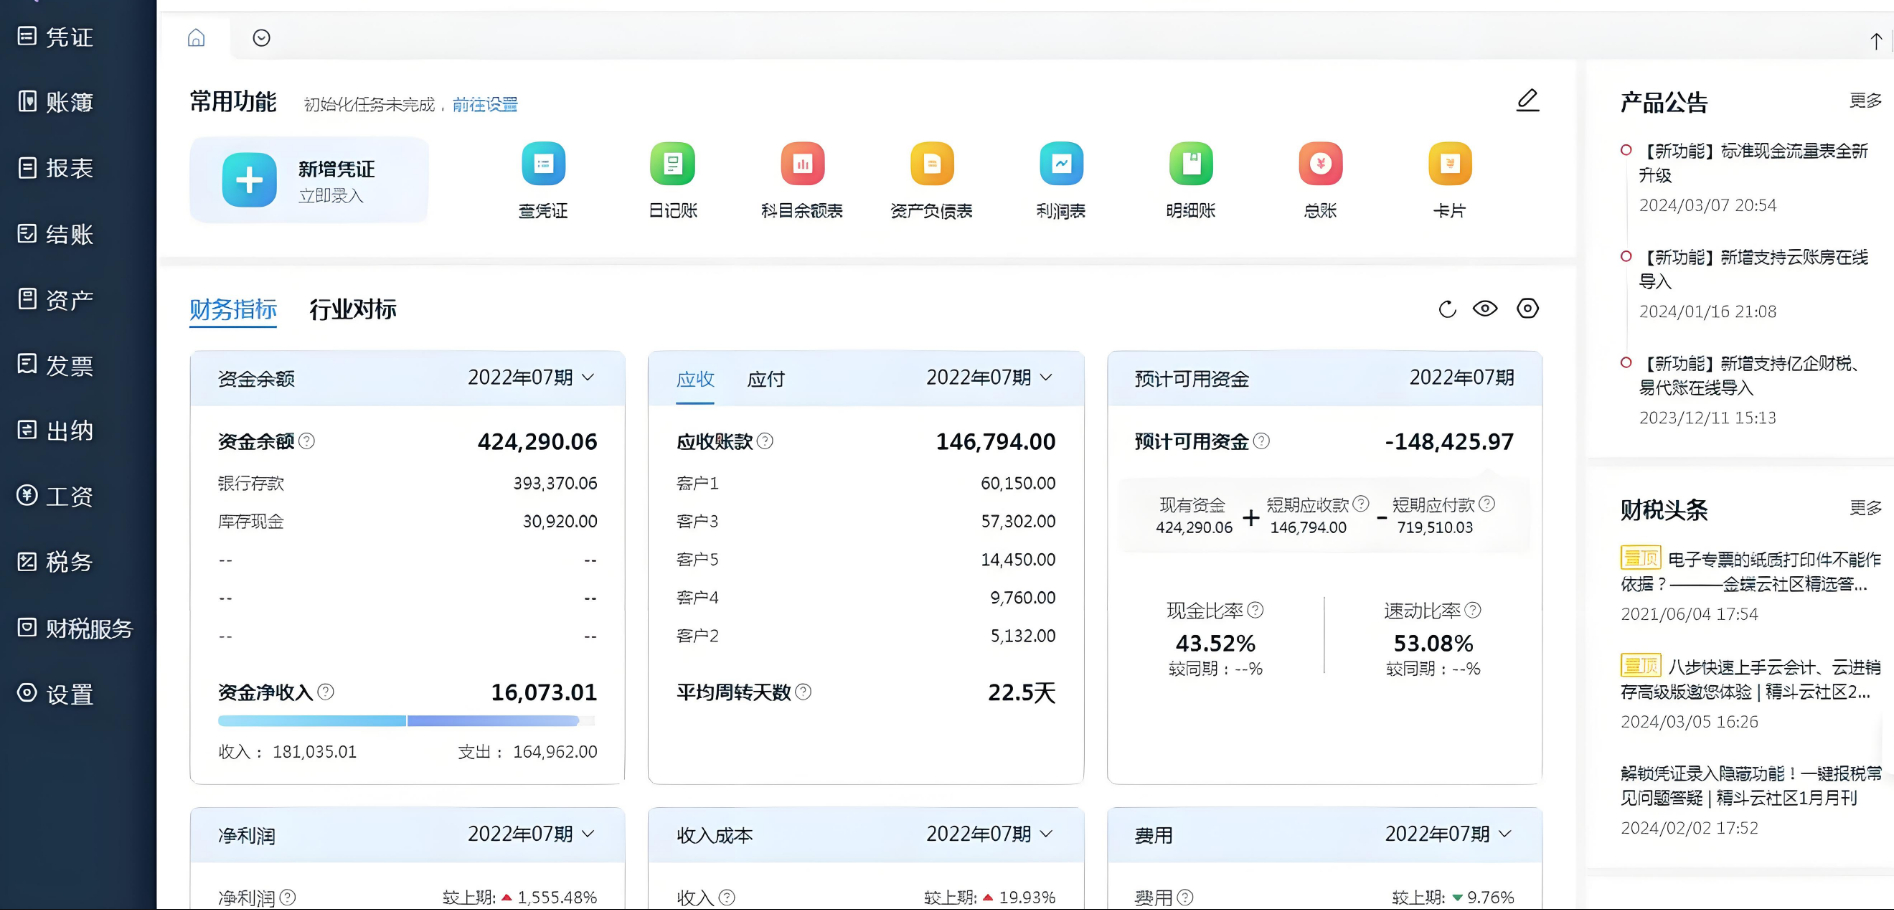Open the 设置 sidebar menu

[x=56, y=694]
